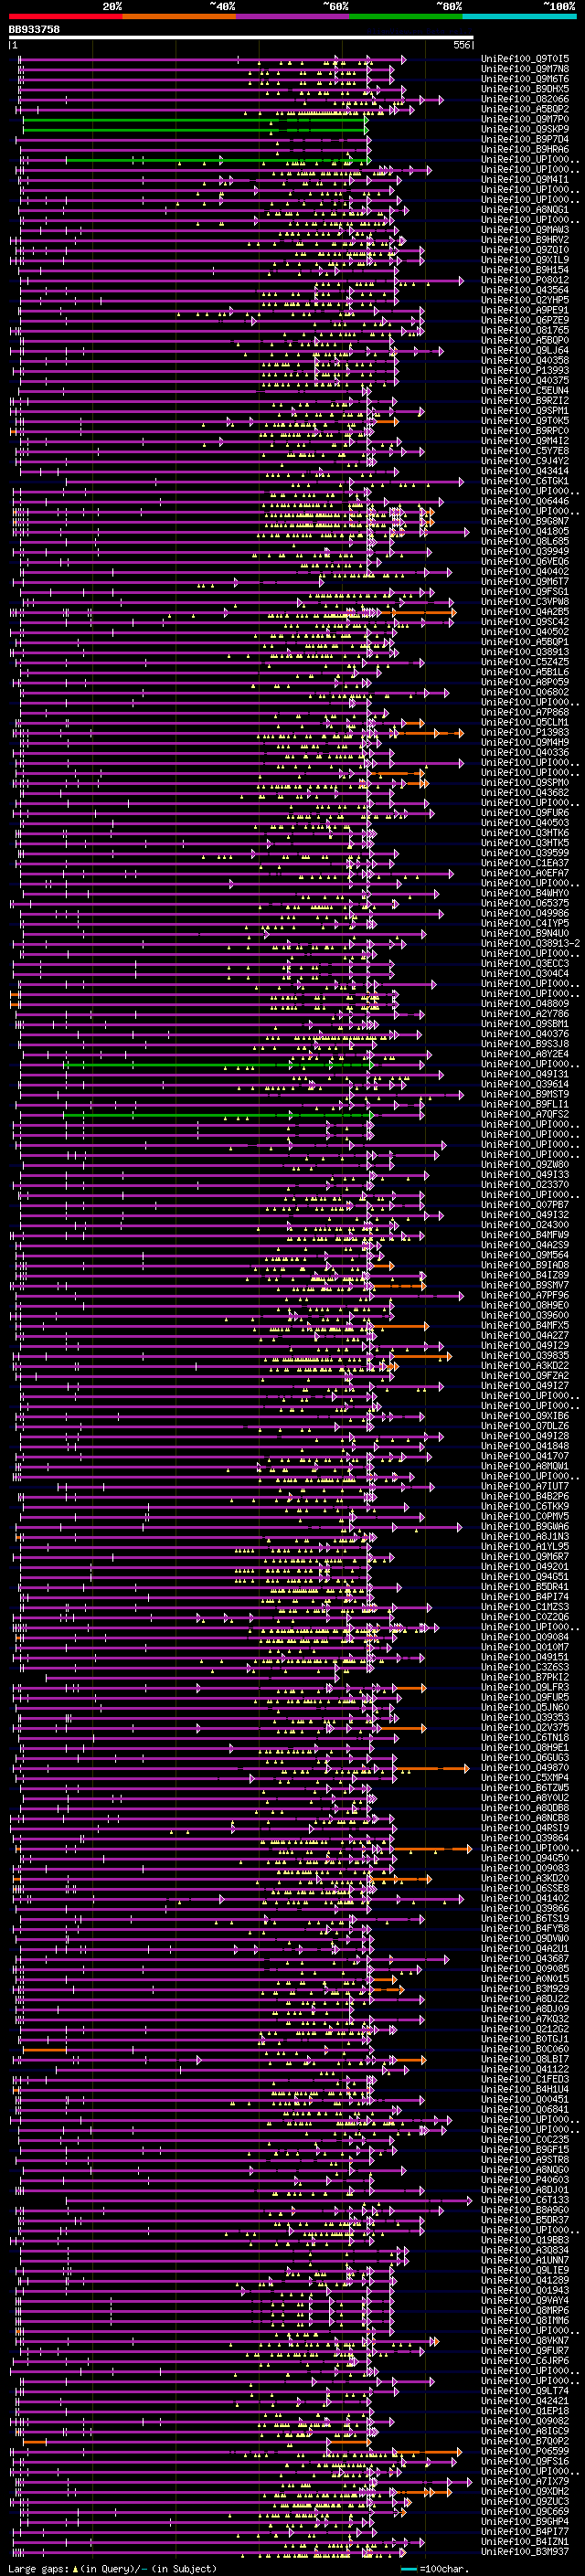This screenshot has width=585, height=2576.
Task: Open hit UniRef100_Q9T0I5
Action: pos(525,59)
